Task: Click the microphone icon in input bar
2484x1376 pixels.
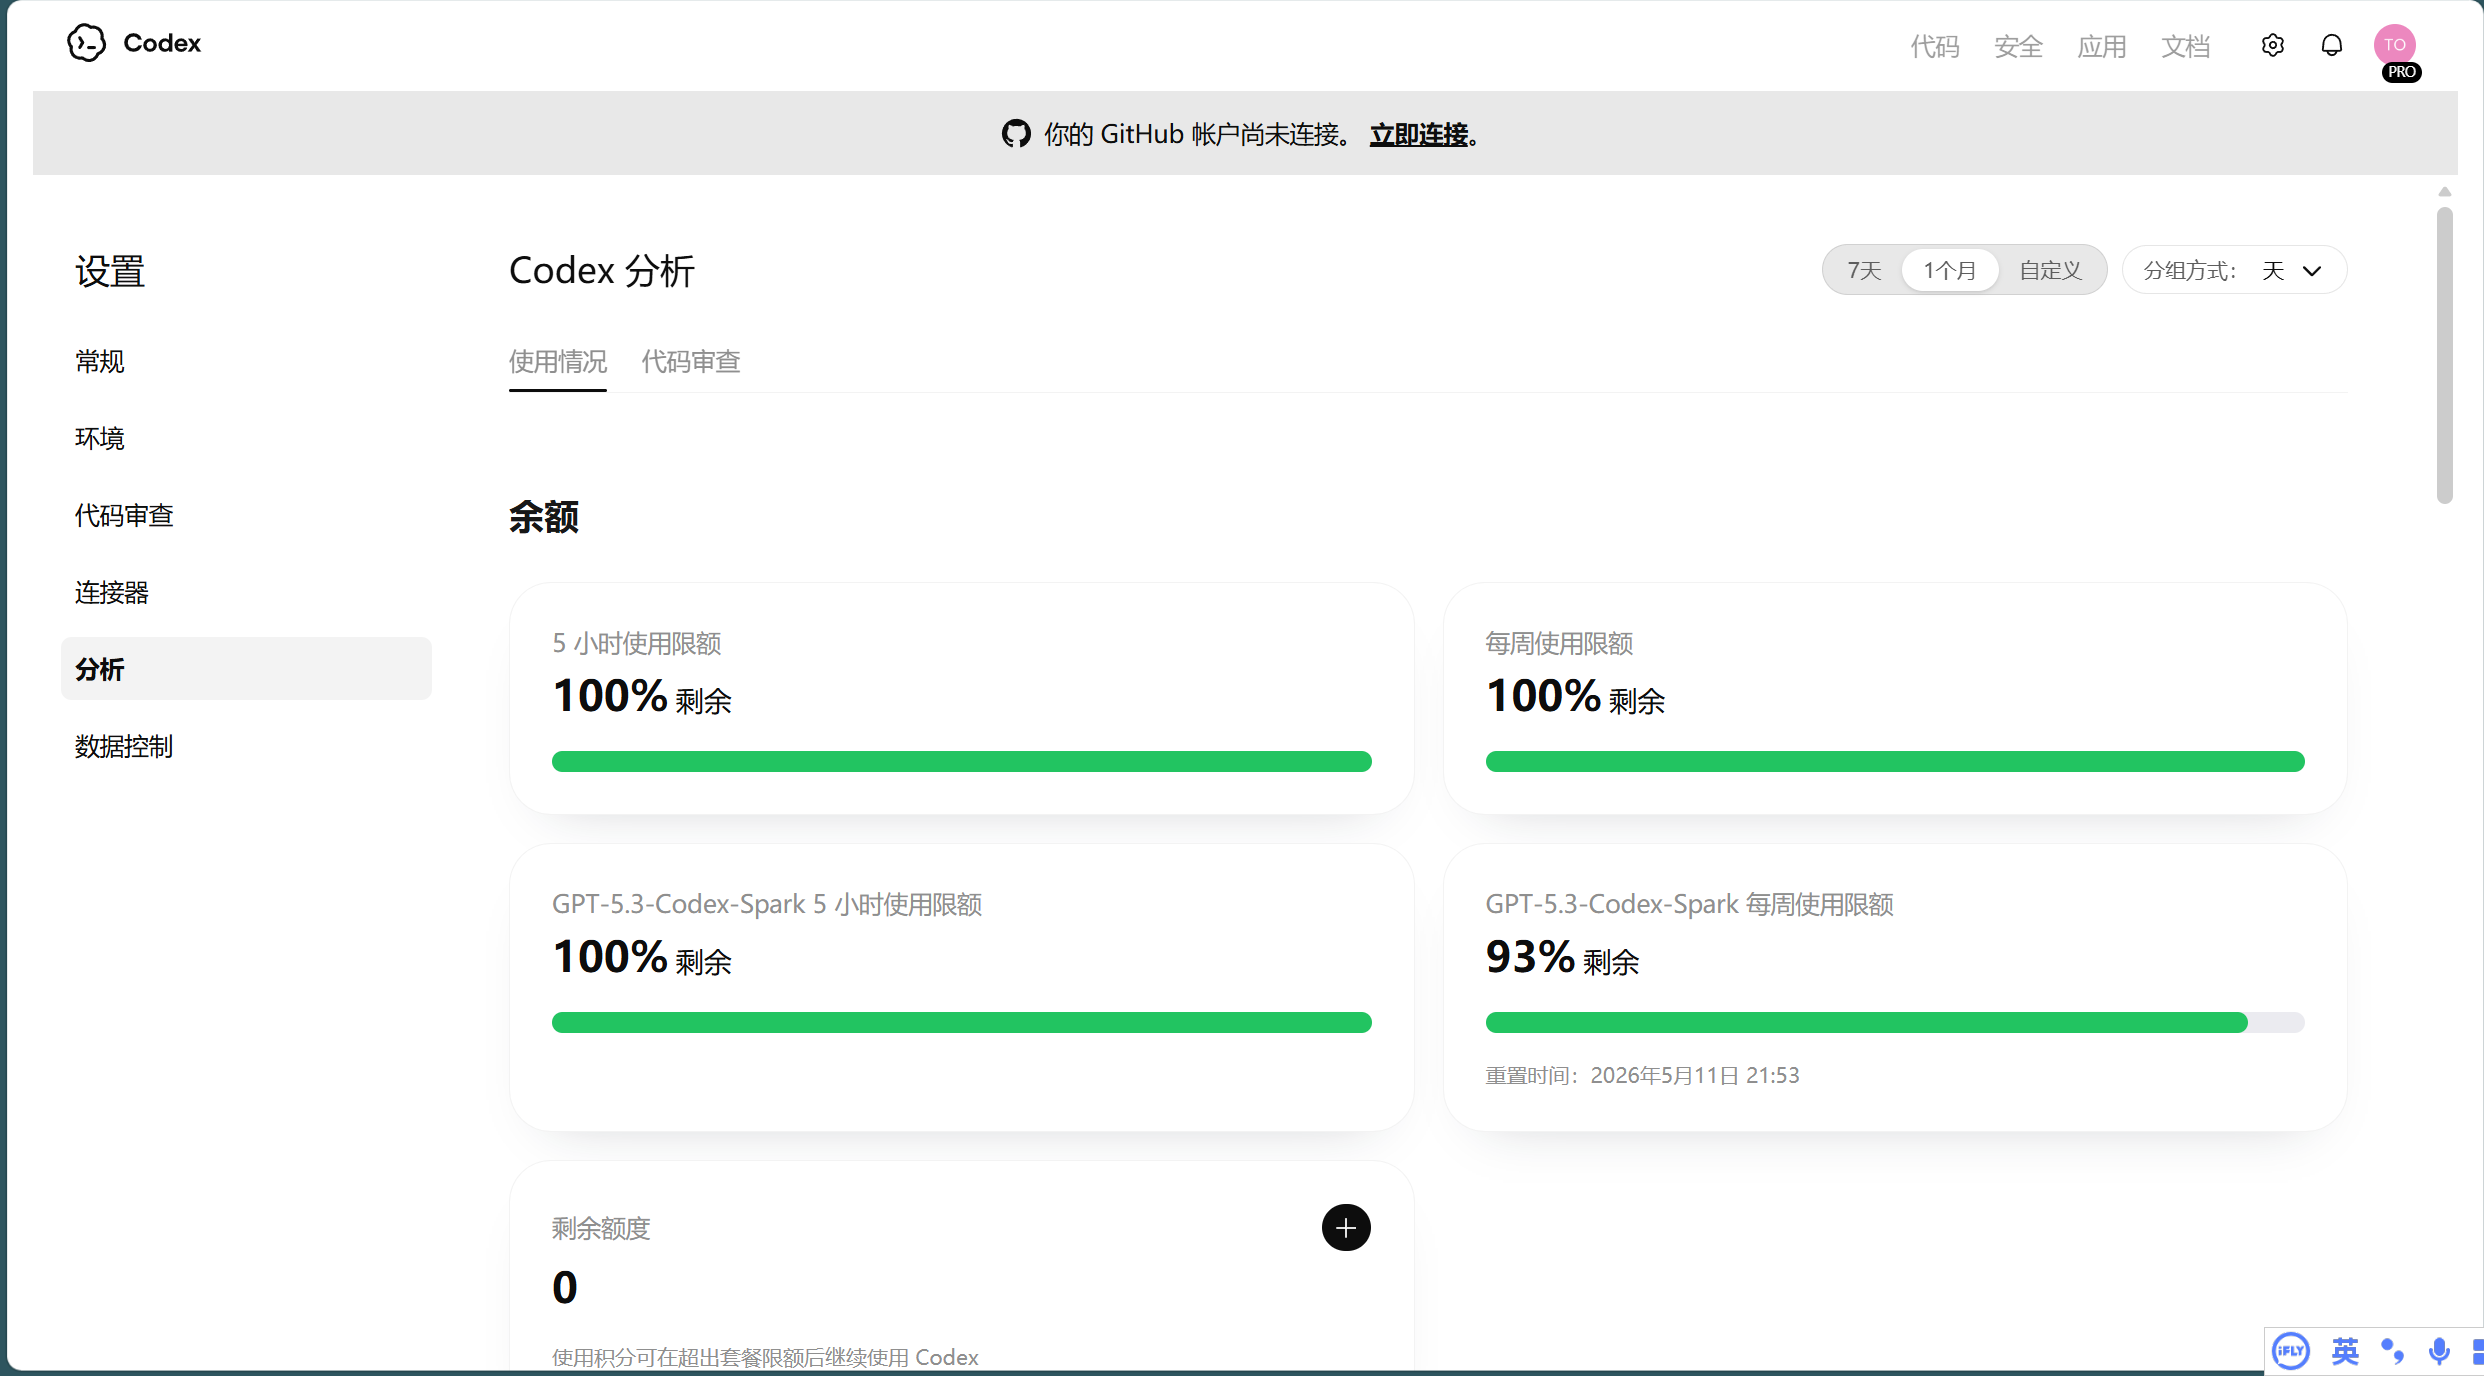Action: point(2439,1352)
